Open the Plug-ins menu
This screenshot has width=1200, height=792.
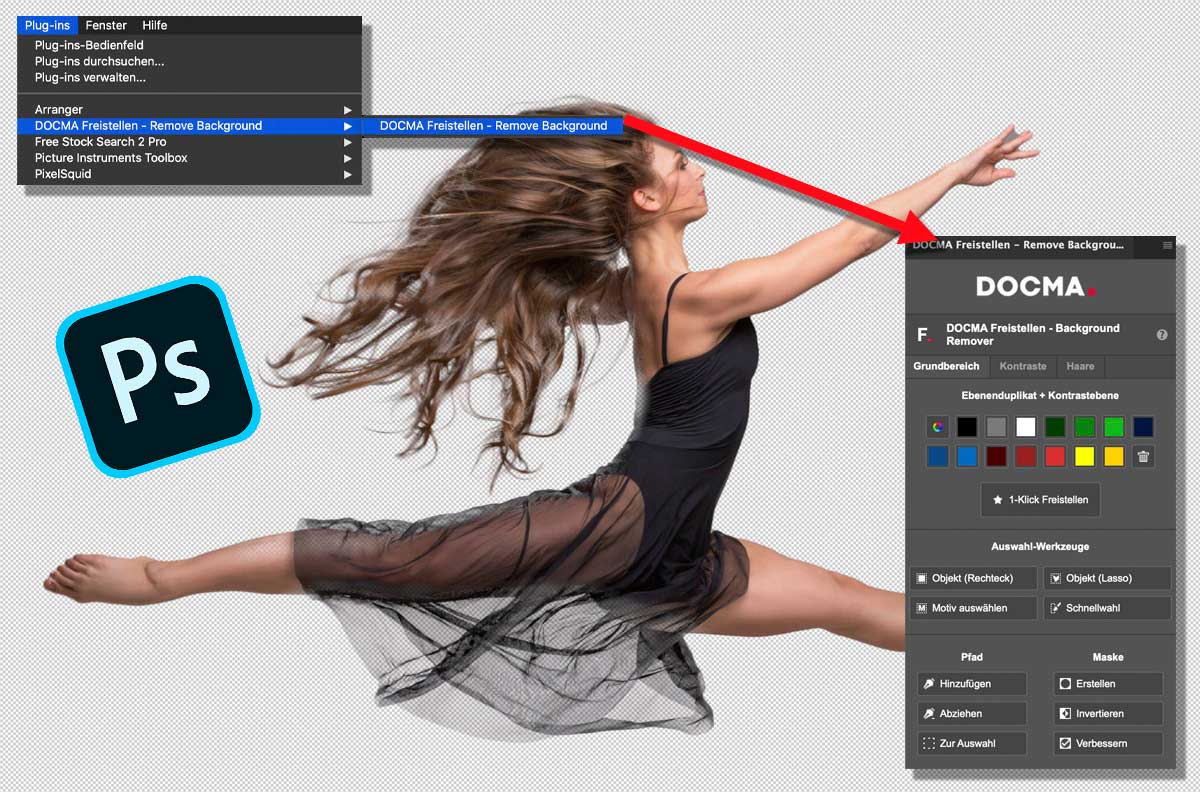point(47,25)
